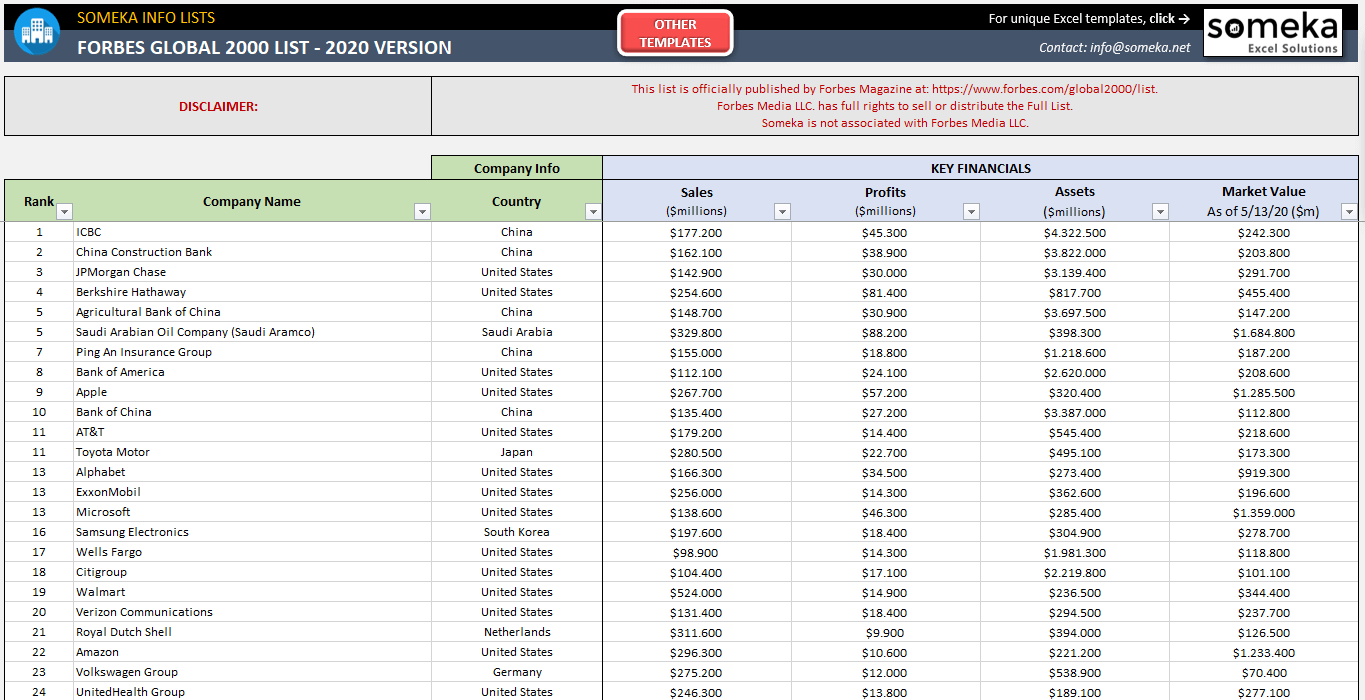Click the FORBES GLOBAL 2000 LIST title
Screen dimensions: 1365x700
264,47
